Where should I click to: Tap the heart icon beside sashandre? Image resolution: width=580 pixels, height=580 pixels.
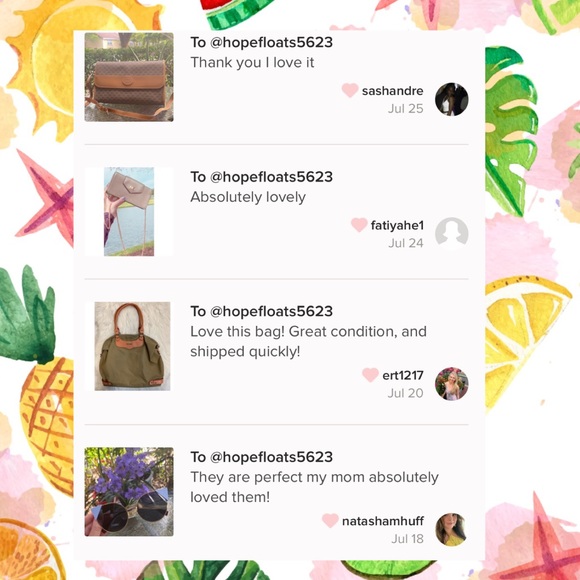pyautogui.click(x=350, y=90)
